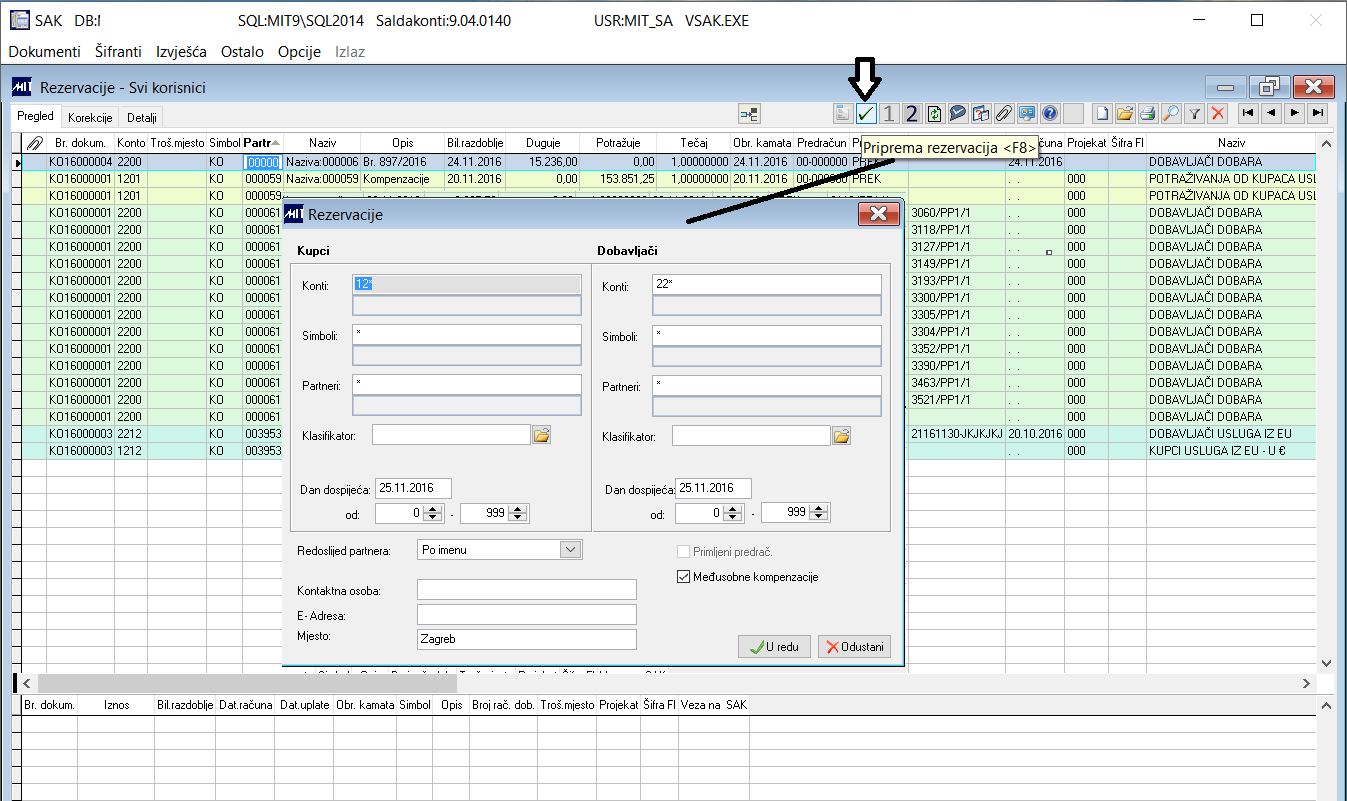Screen dimensions: 1347x801
Task: Confirm with U redu button
Action: 774,647
